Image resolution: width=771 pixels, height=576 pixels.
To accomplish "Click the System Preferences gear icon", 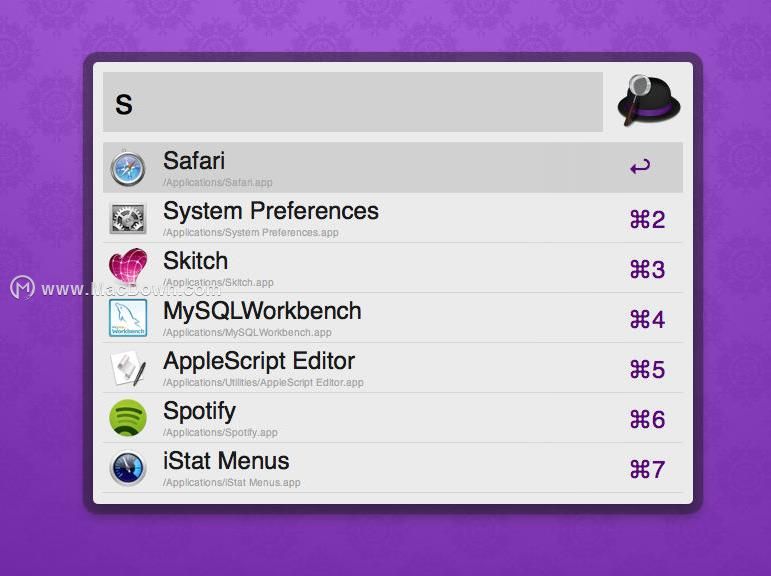I will coord(128,218).
